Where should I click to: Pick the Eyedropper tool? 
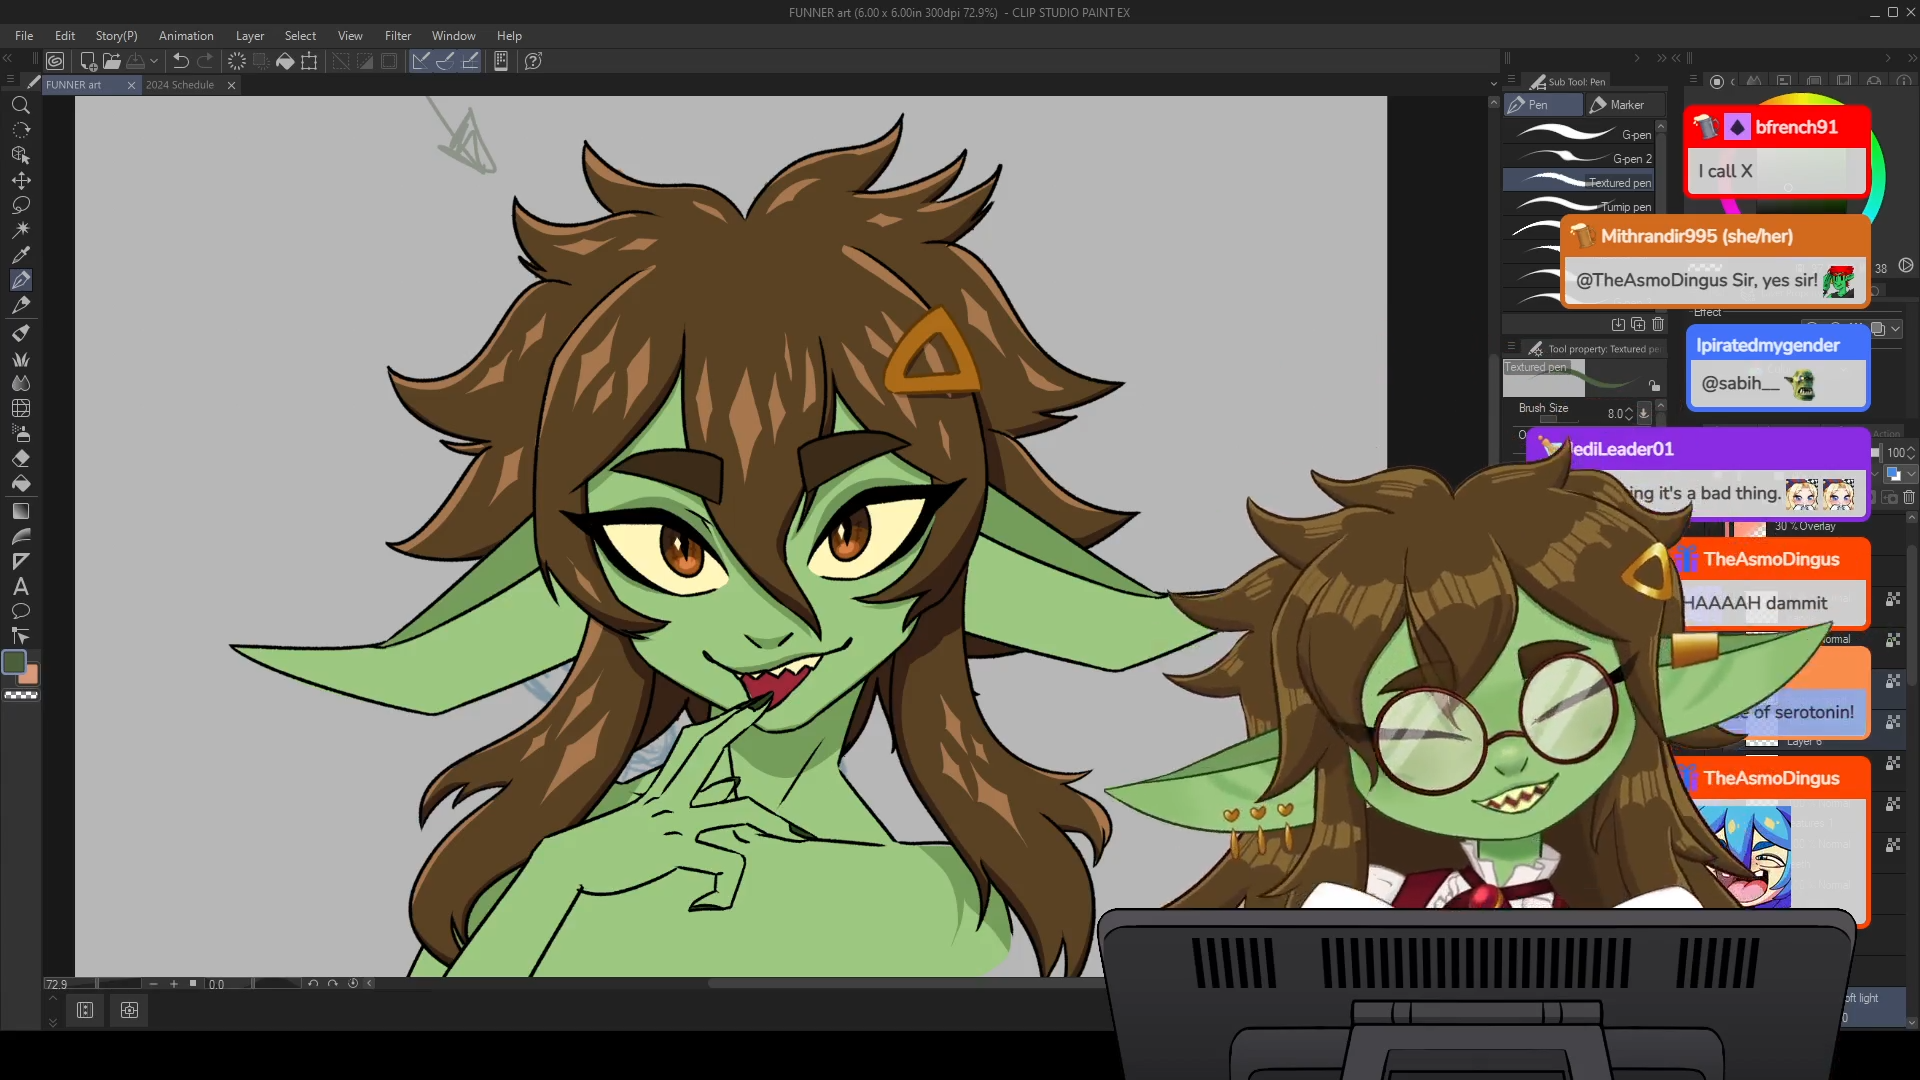click(20, 254)
